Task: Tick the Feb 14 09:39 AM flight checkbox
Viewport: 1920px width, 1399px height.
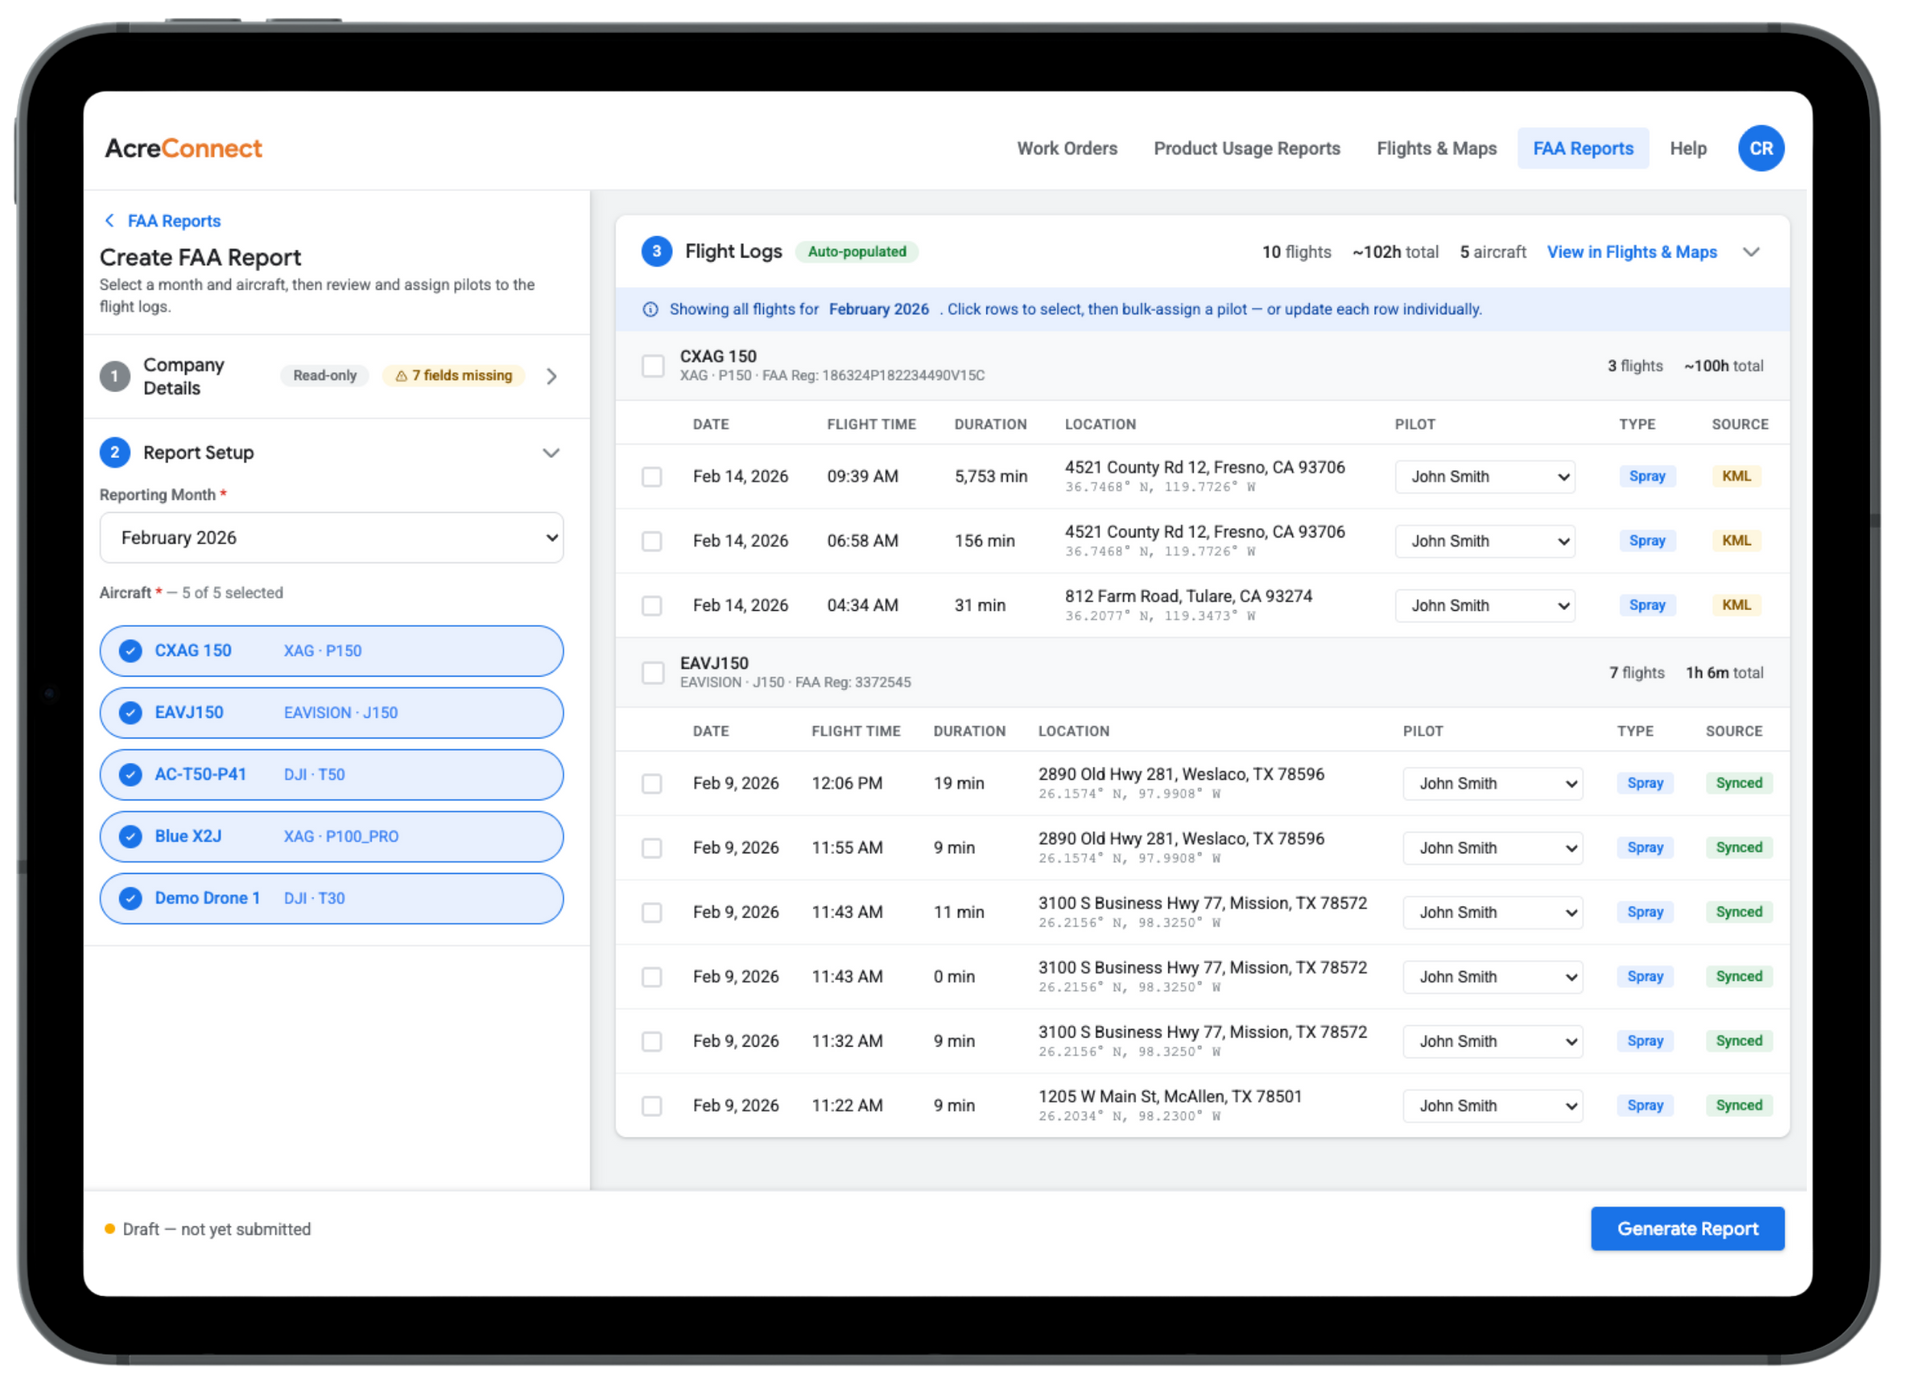Action: click(652, 477)
